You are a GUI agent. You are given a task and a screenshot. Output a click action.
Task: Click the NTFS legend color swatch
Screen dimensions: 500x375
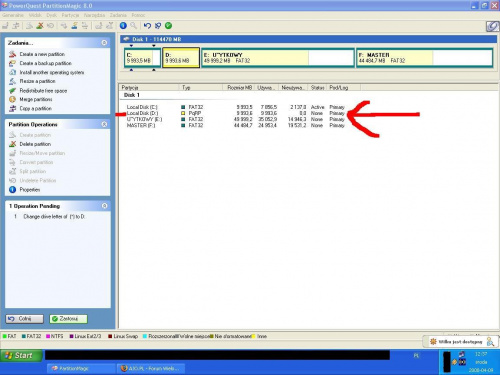48,336
